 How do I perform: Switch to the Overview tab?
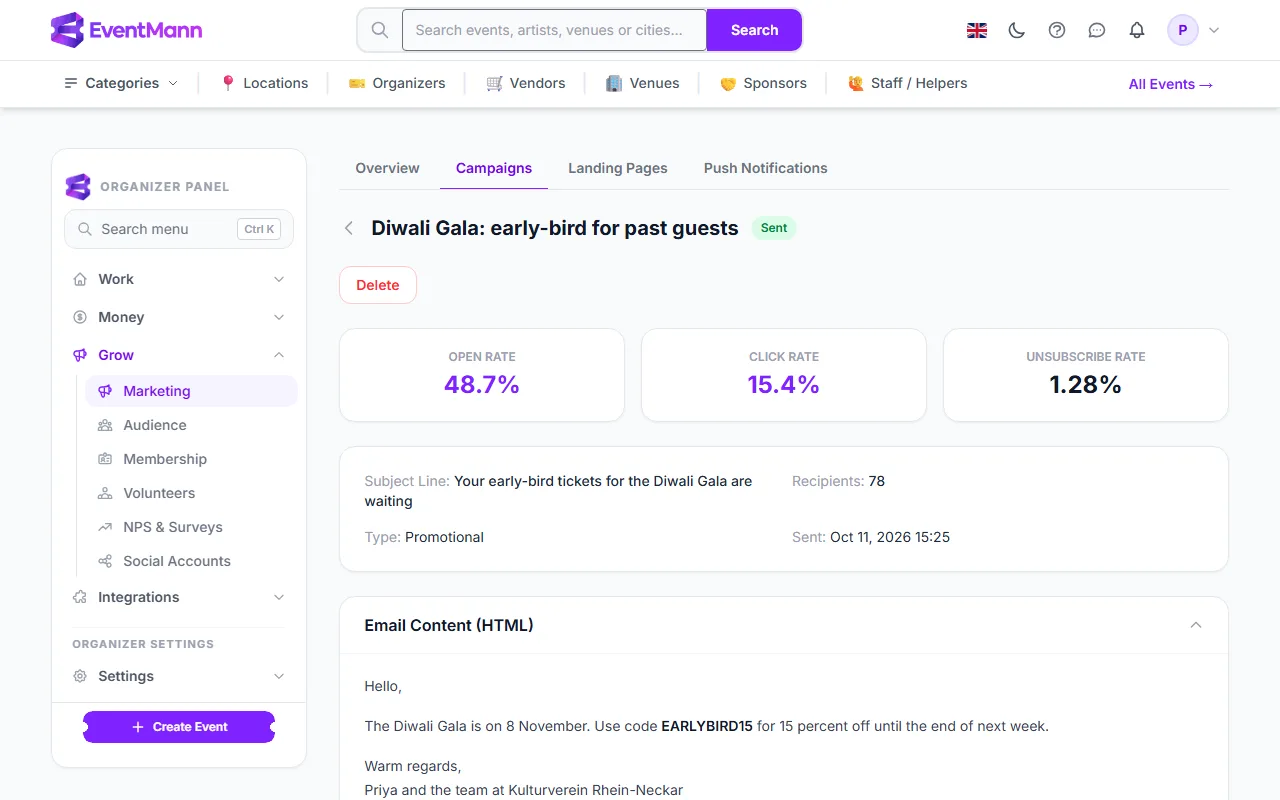coord(387,168)
